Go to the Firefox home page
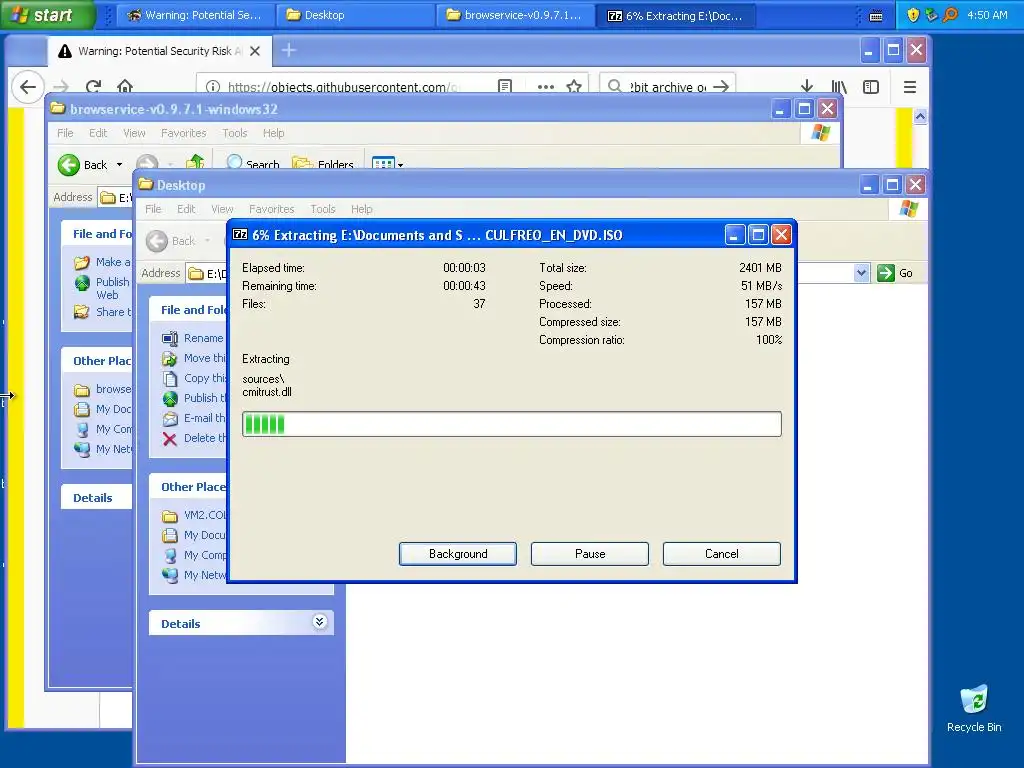This screenshot has width=1024, height=768. click(x=125, y=87)
